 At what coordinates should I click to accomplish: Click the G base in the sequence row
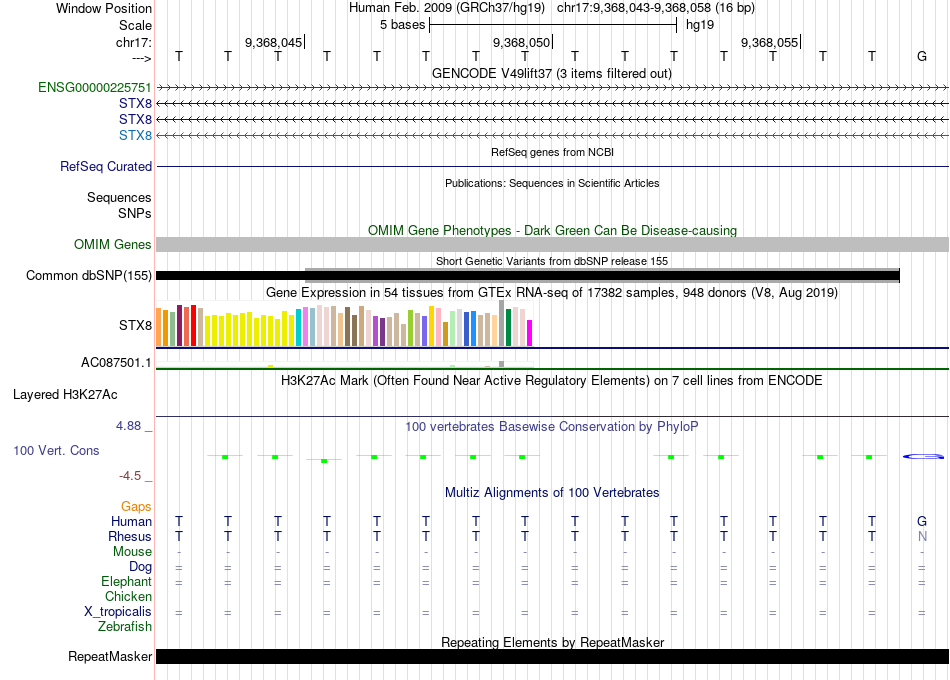[x=922, y=56]
